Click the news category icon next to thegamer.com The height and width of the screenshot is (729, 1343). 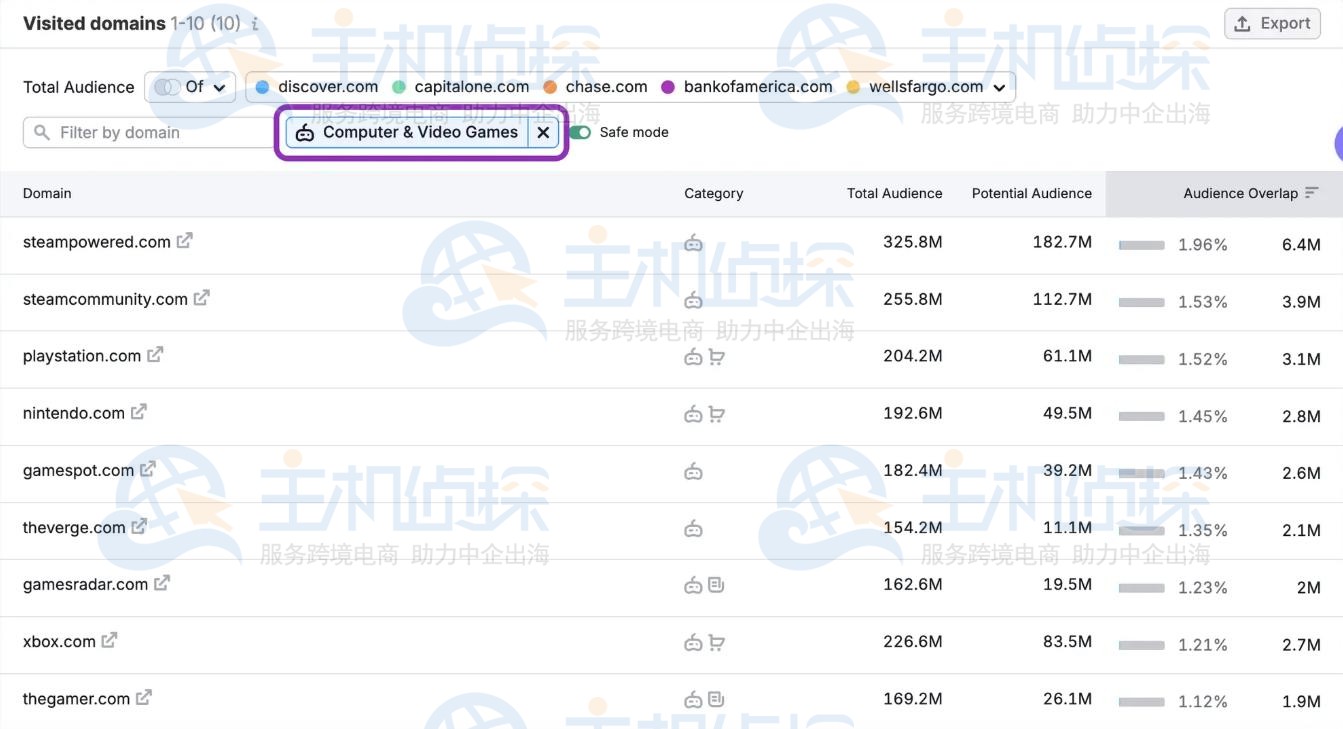[714, 698]
